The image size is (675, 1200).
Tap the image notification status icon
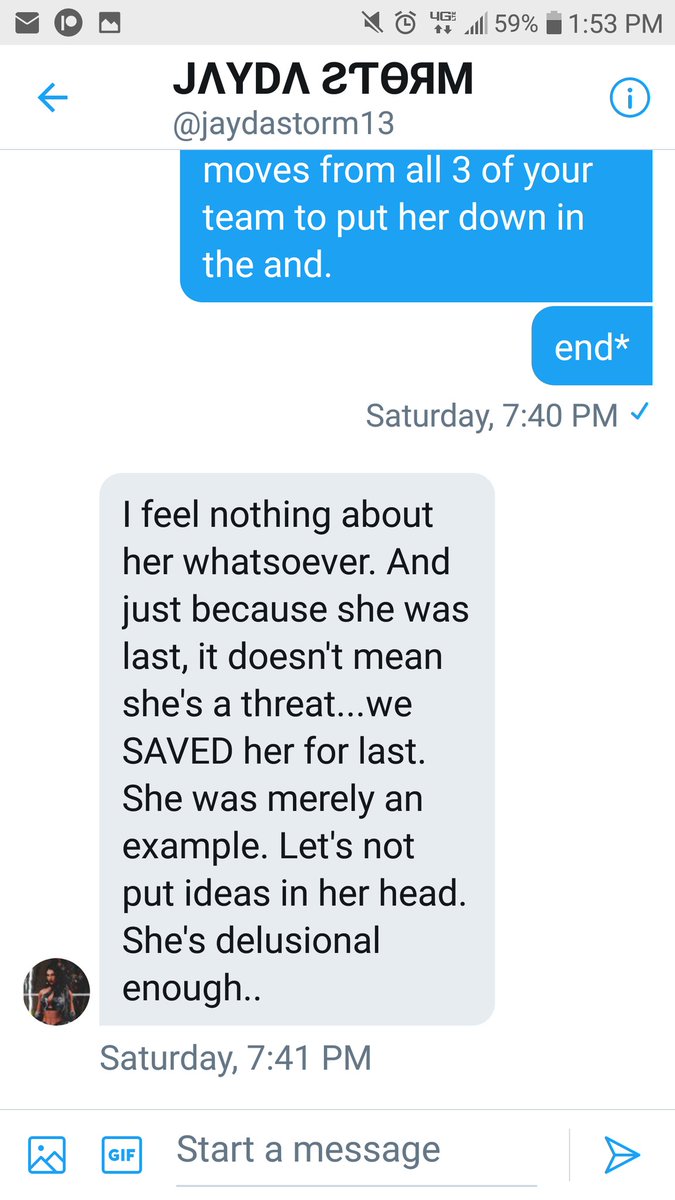click(x=110, y=22)
